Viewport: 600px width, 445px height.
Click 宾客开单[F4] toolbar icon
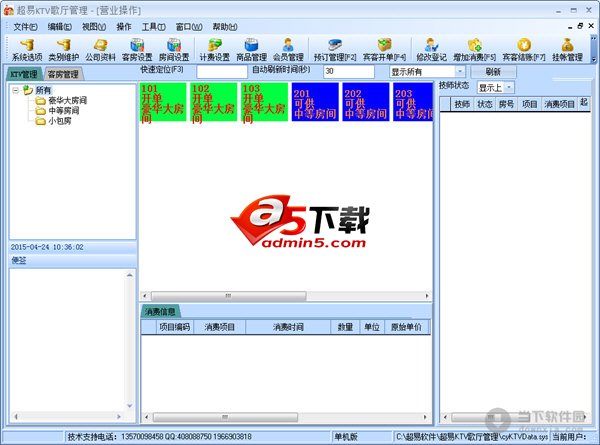pos(384,50)
